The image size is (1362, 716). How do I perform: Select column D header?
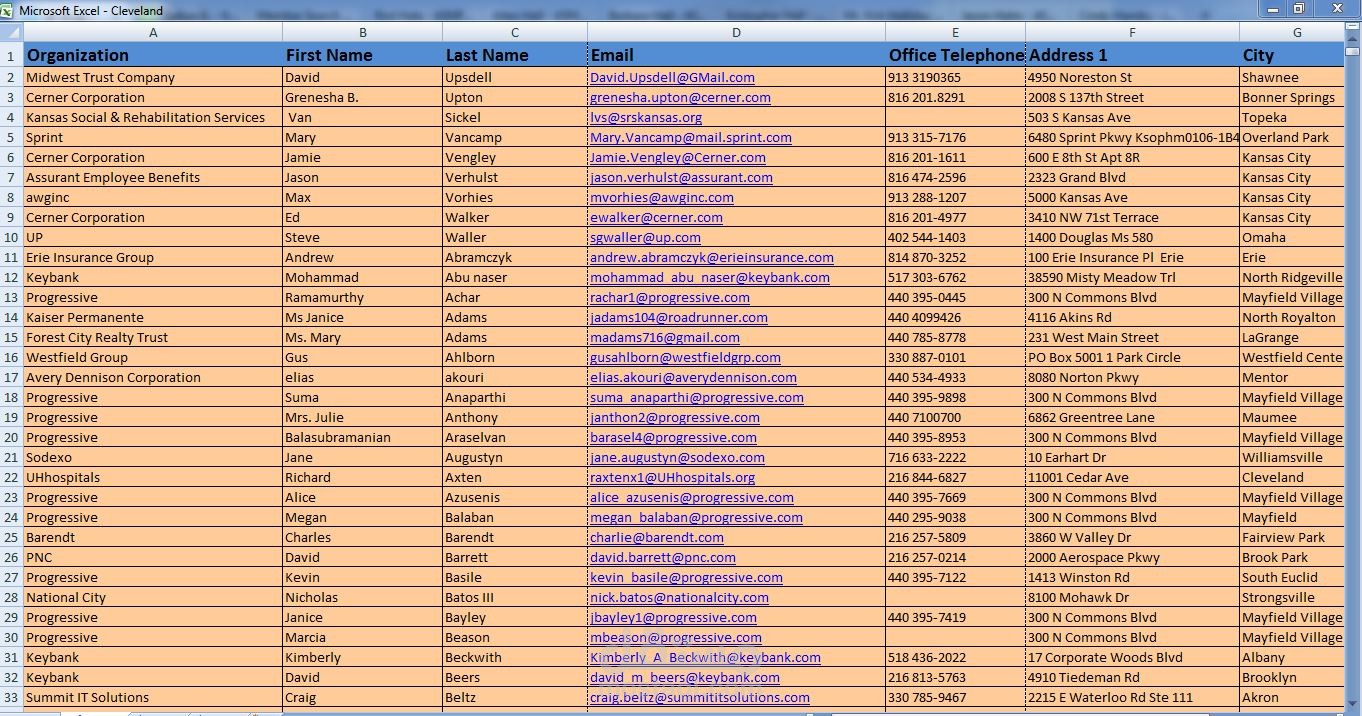736,32
